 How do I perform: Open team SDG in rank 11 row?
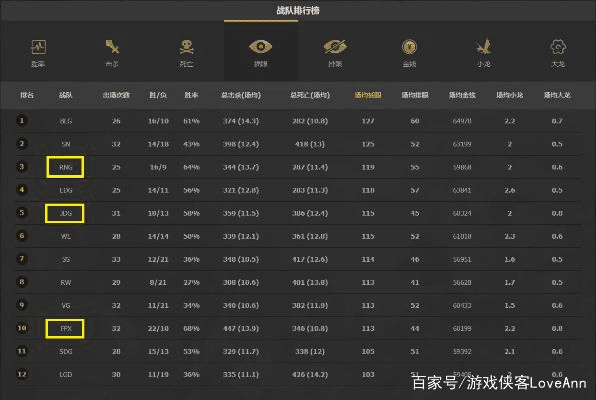[x=66, y=352]
